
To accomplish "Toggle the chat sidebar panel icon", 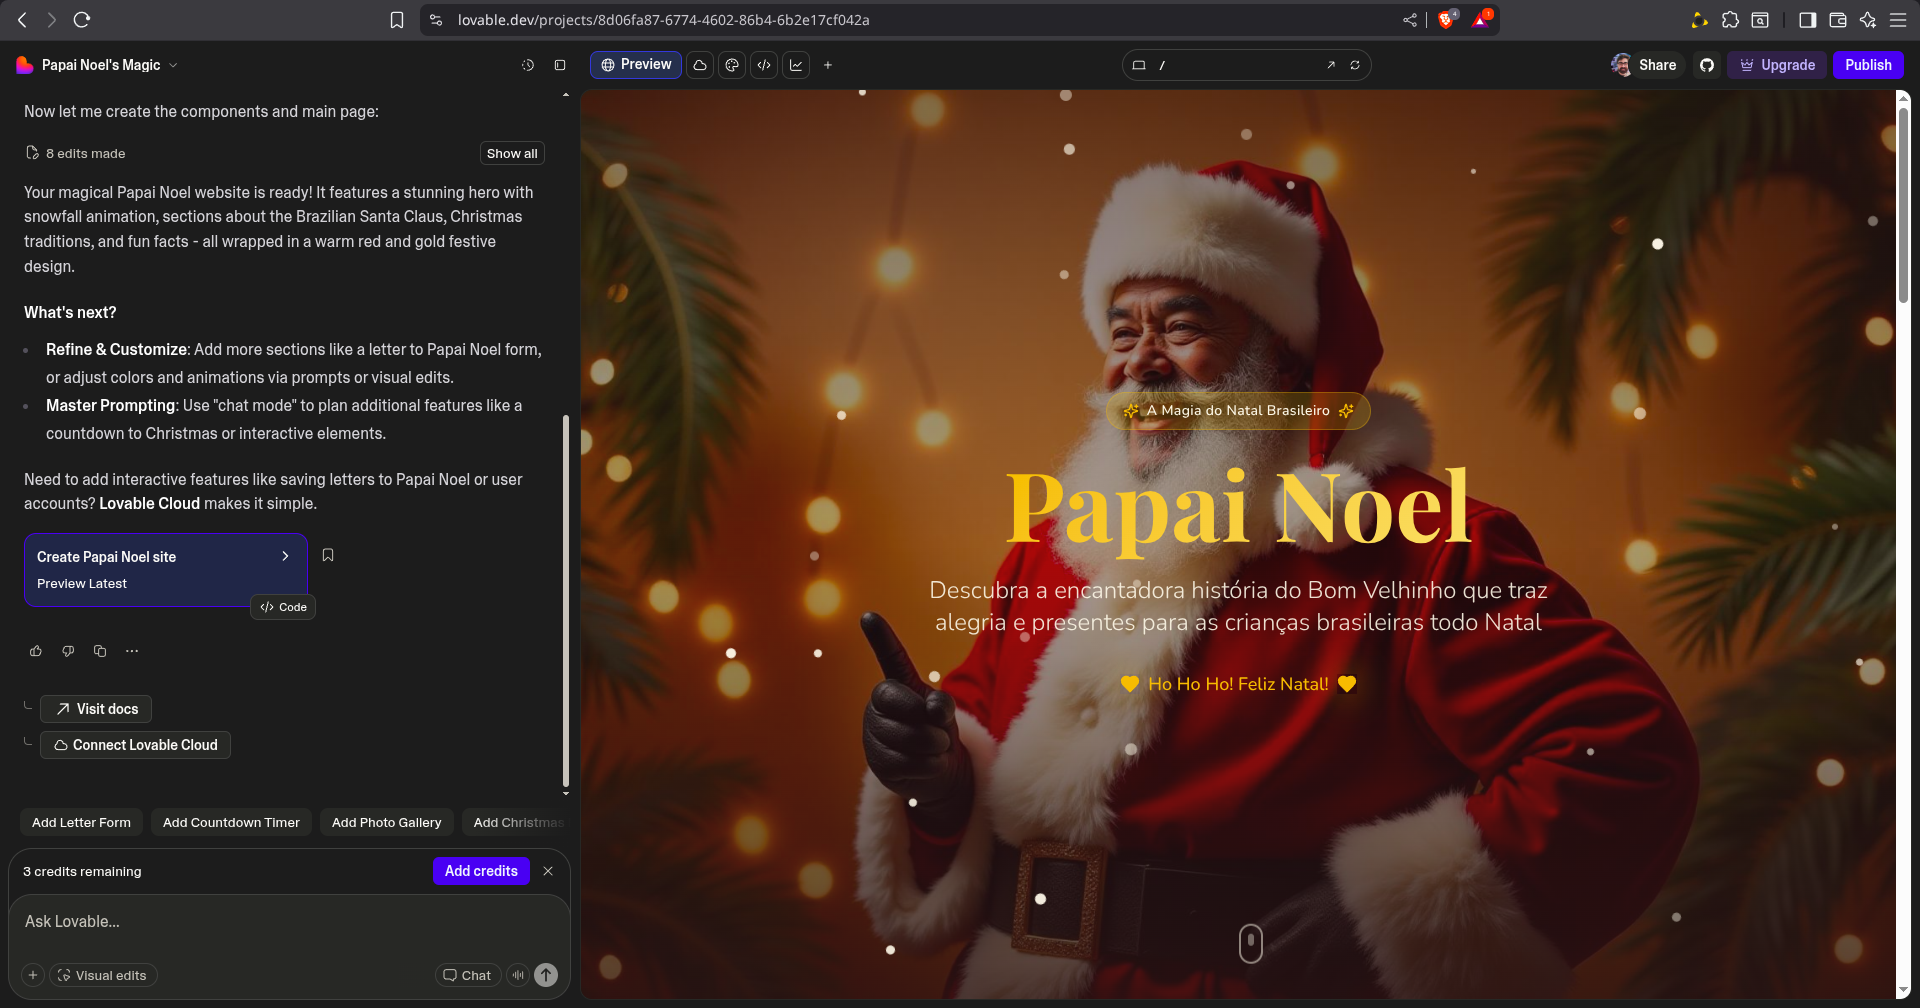I will tap(560, 65).
